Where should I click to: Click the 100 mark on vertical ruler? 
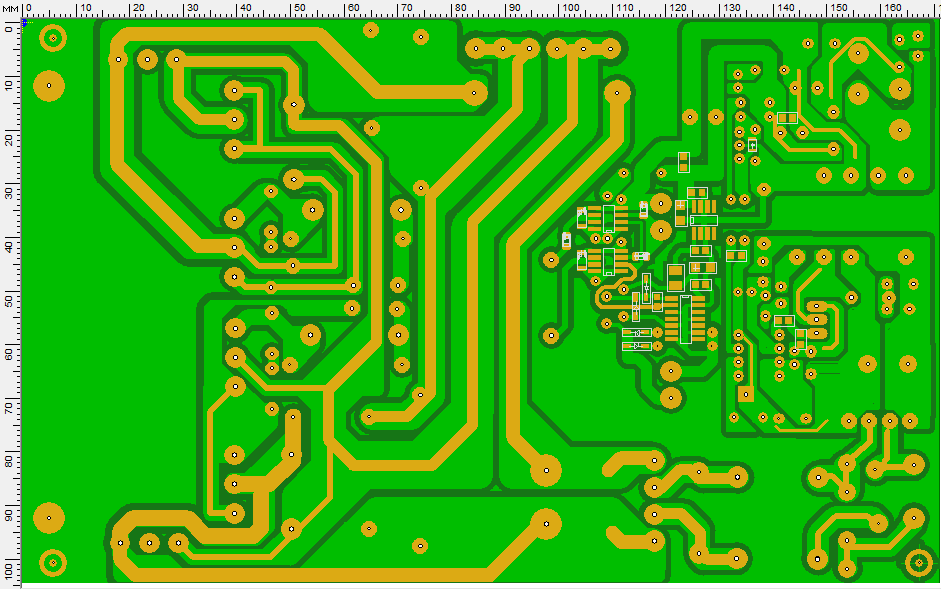[9, 569]
